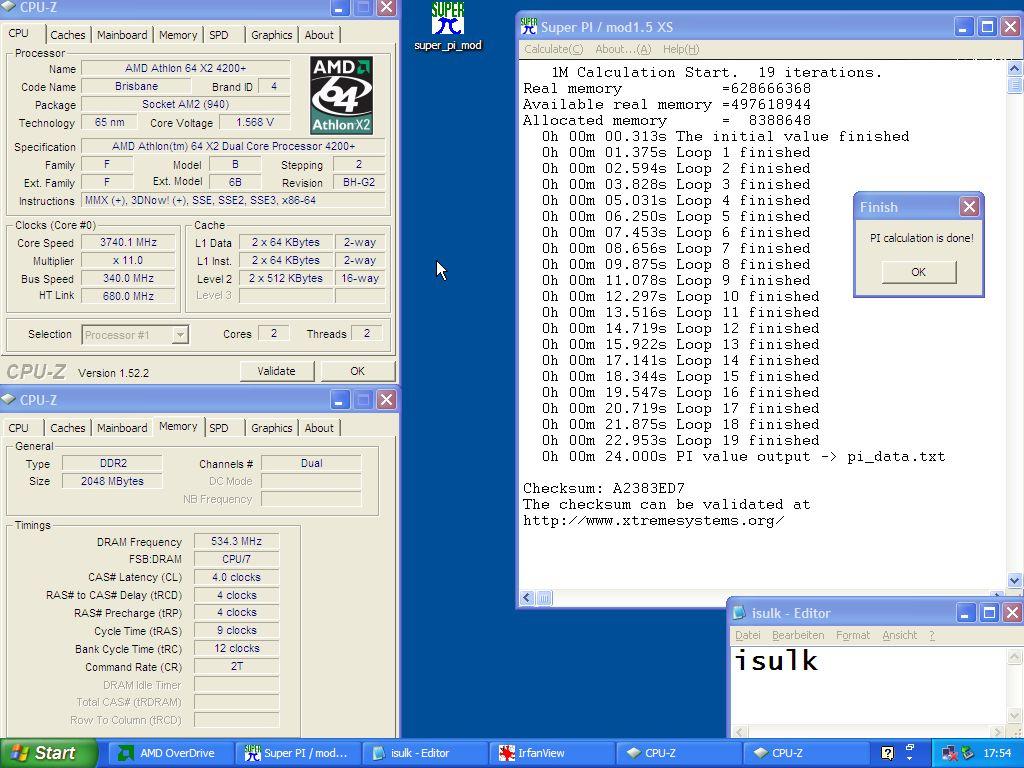
Task: Switch to Super PI taskbar button
Action: click(297, 753)
